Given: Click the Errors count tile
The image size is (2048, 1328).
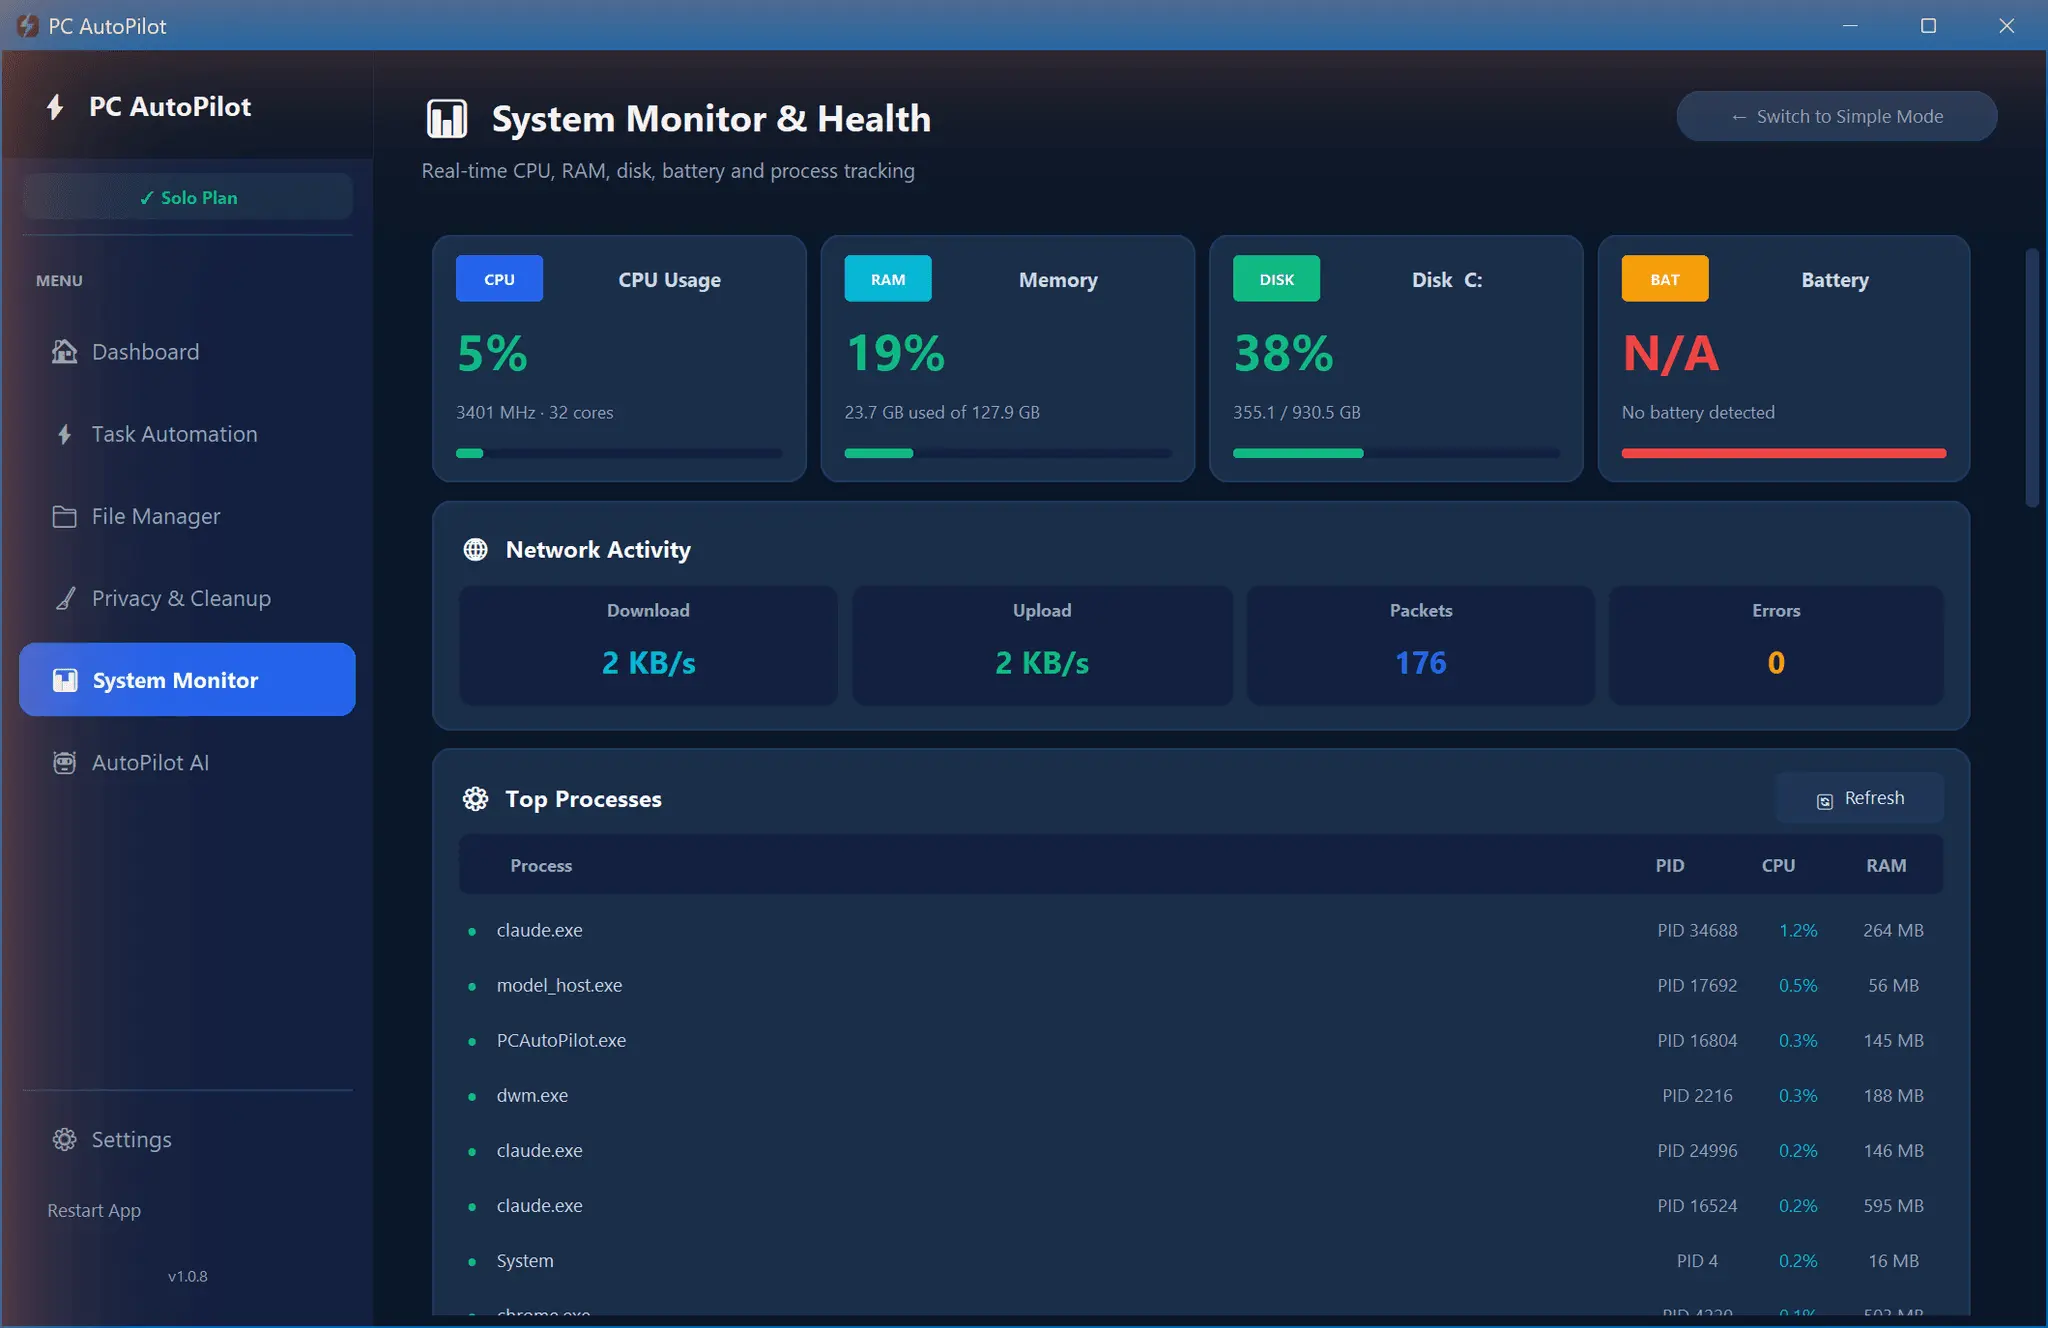Looking at the screenshot, I should coord(1776,645).
